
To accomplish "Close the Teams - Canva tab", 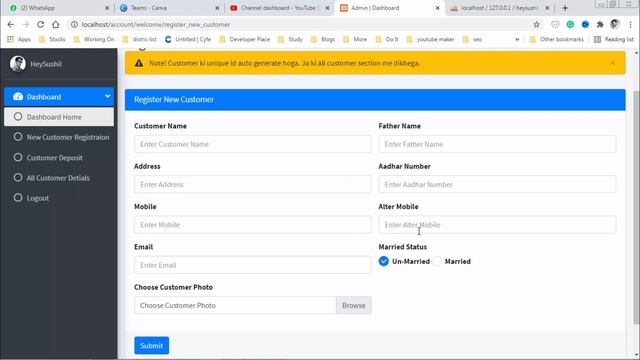I will pos(217,8).
